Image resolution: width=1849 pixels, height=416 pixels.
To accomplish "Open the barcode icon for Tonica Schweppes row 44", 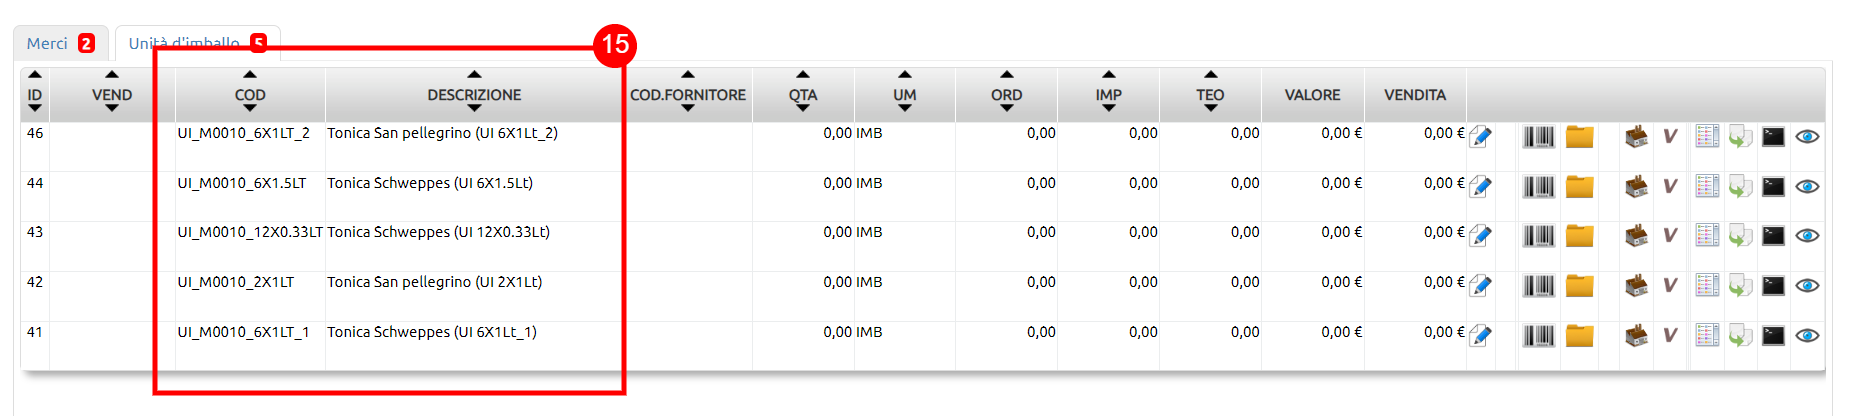I will tap(1538, 187).
